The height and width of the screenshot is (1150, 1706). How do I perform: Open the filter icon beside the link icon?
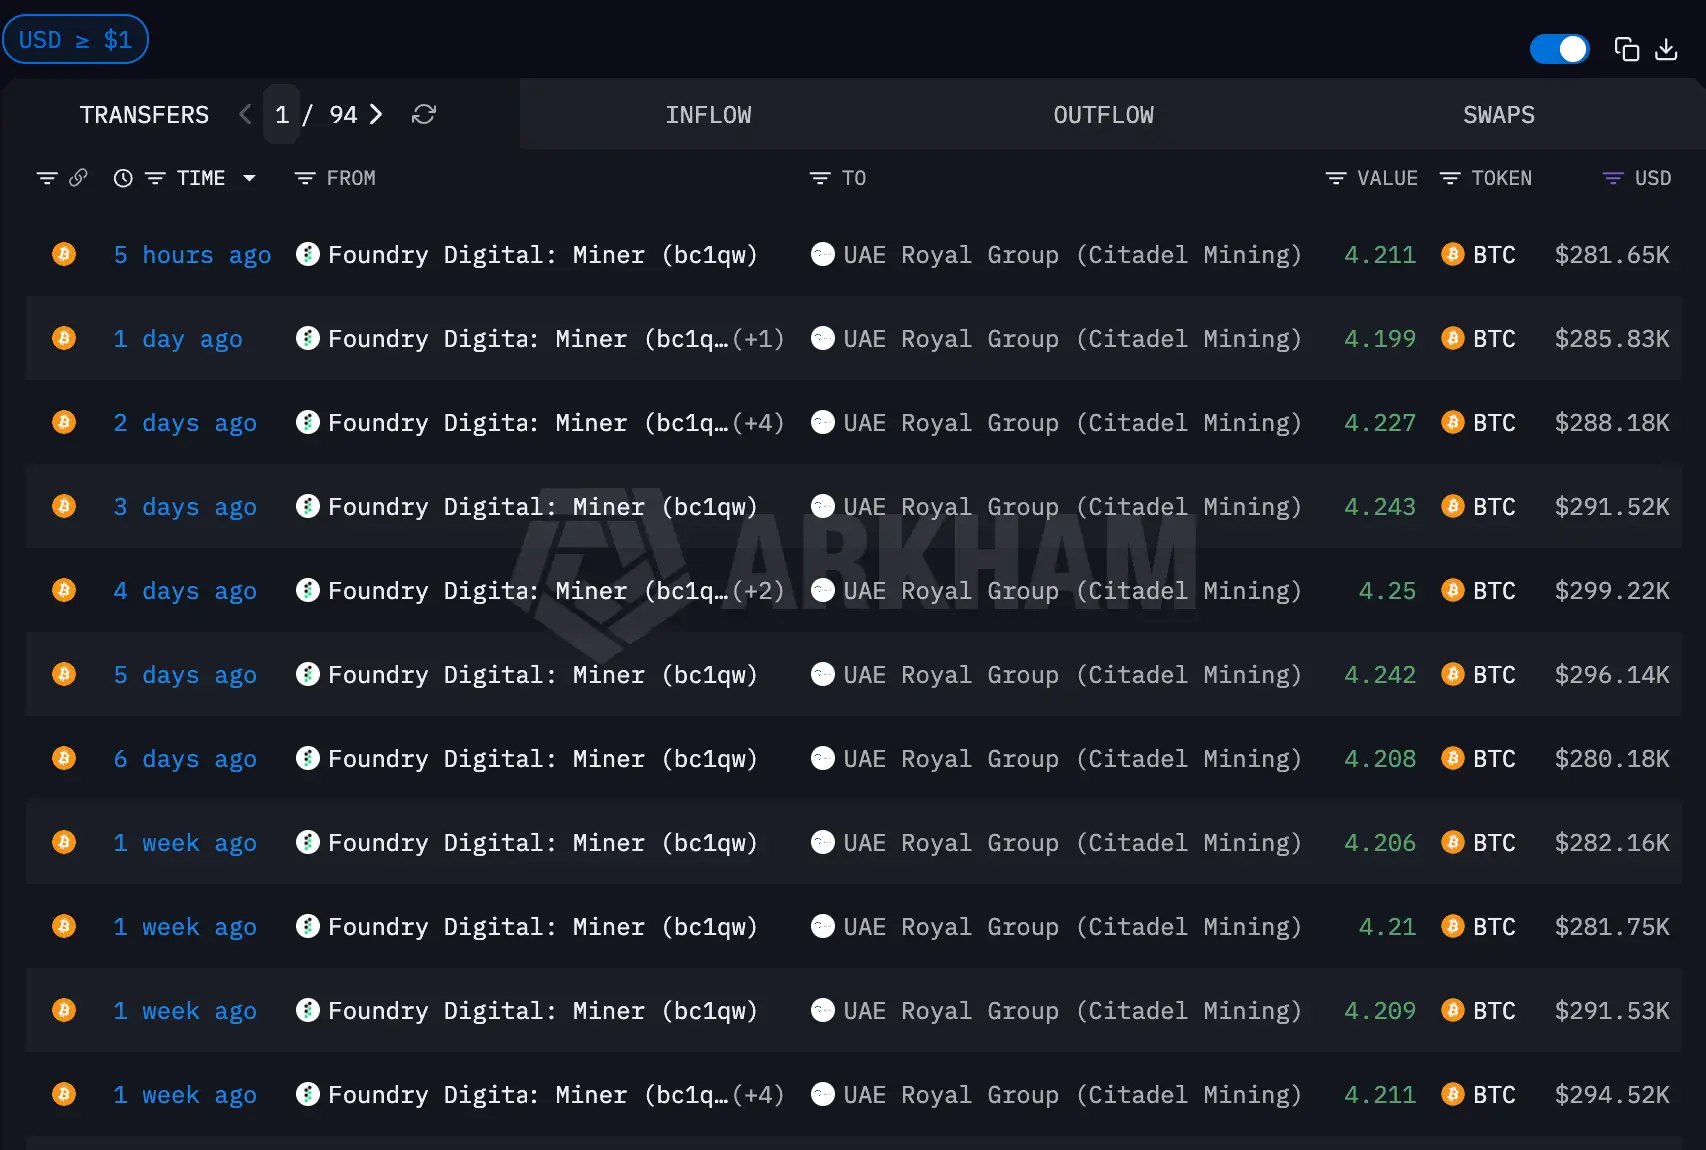[x=47, y=178]
